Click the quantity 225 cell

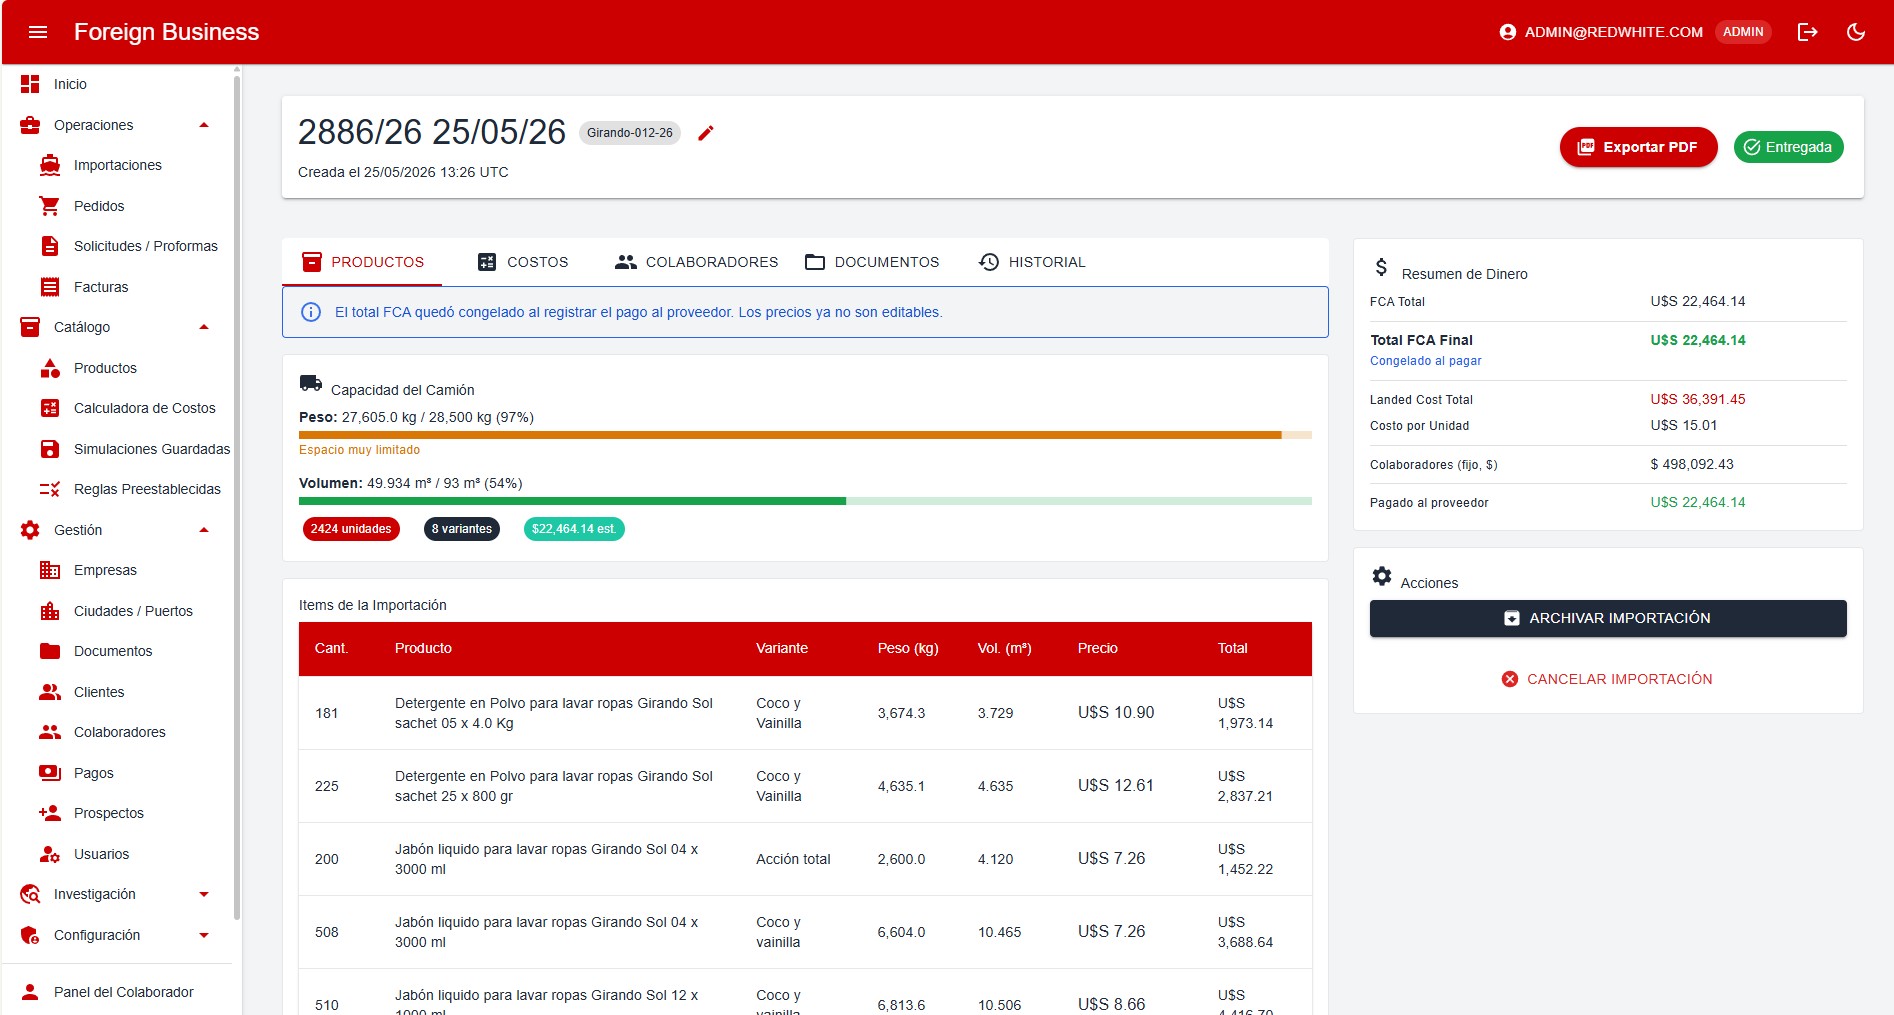(x=327, y=786)
